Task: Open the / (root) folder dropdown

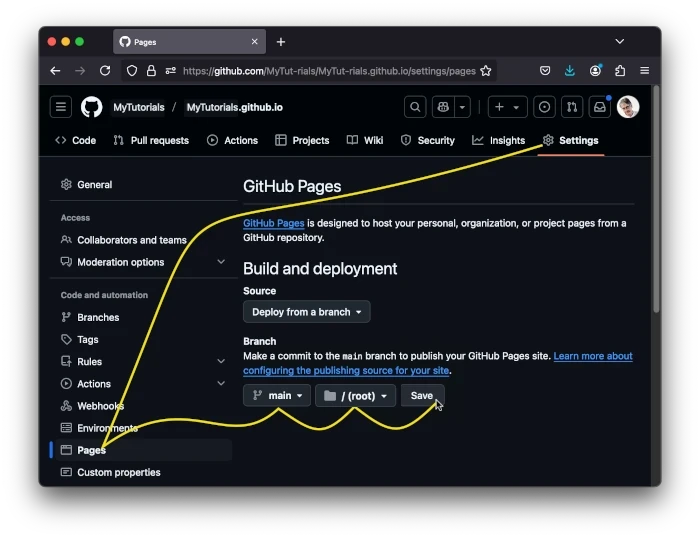Action: tap(355, 396)
